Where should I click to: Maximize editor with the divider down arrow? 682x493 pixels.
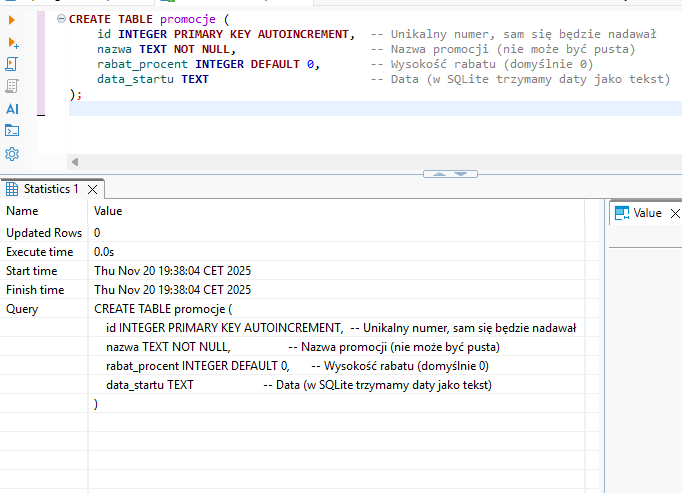[462, 173]
